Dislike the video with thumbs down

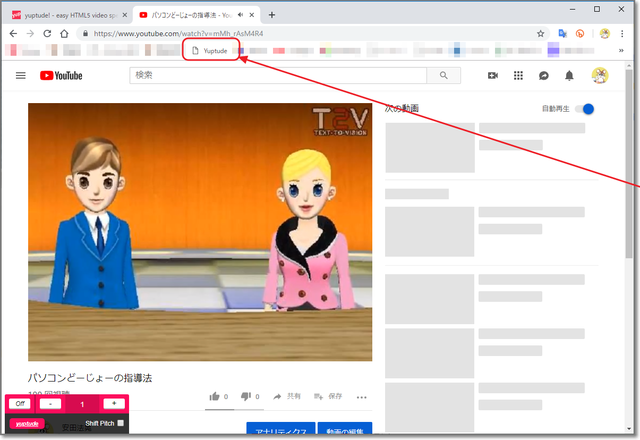pyautogui.click(x=246, y=397)
